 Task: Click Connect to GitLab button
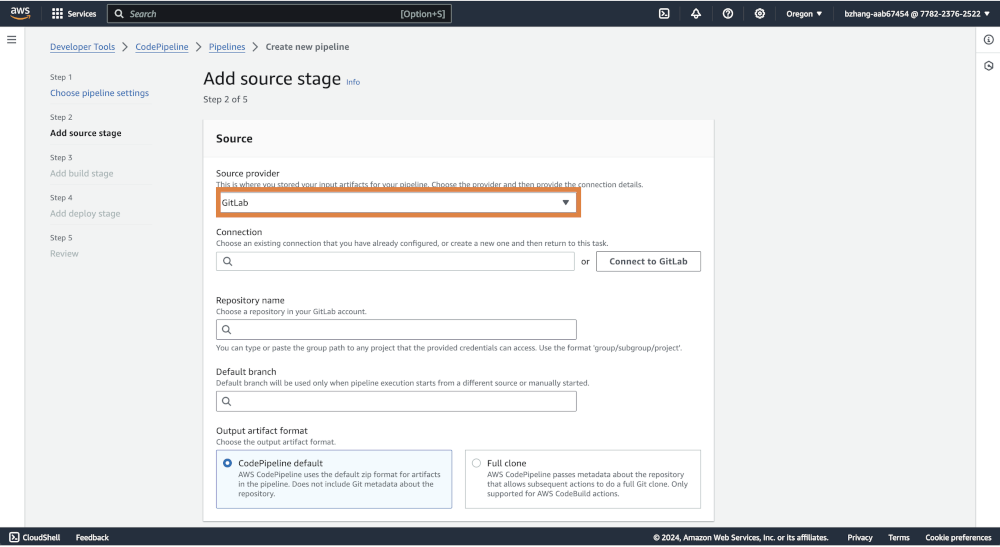pos(648,261)
